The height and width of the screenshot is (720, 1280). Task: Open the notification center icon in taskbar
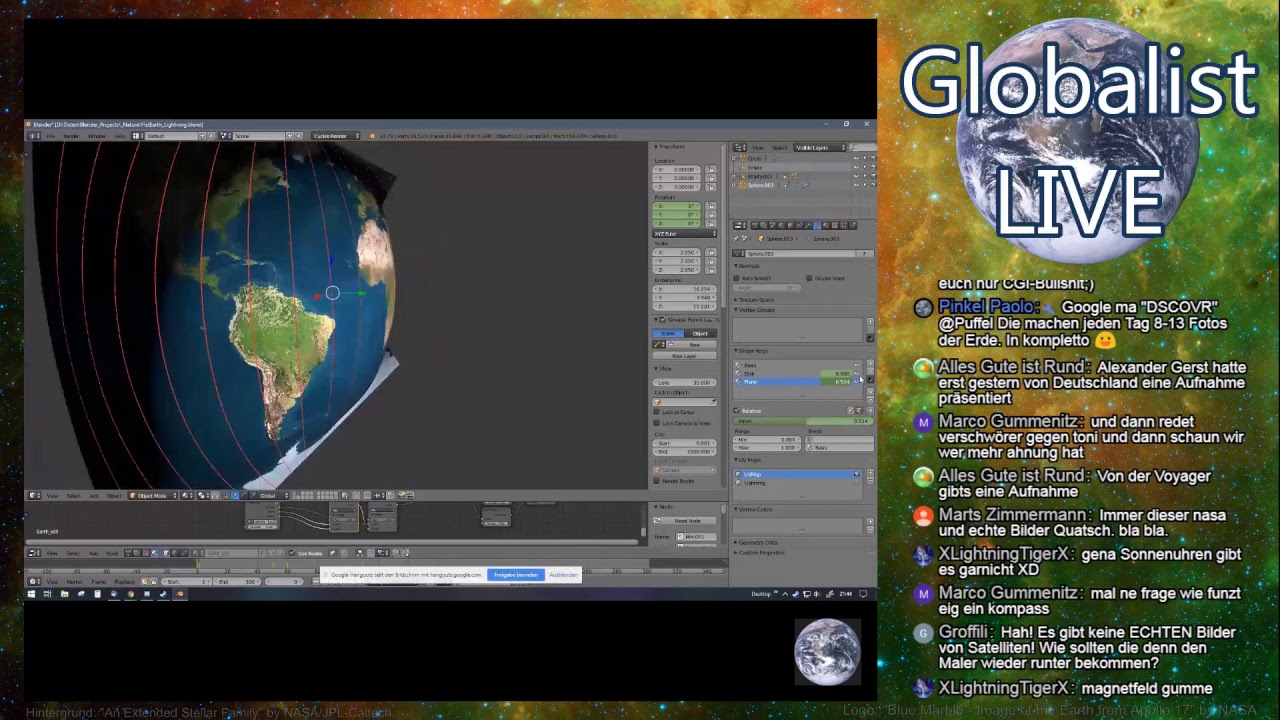coord(863,594)
